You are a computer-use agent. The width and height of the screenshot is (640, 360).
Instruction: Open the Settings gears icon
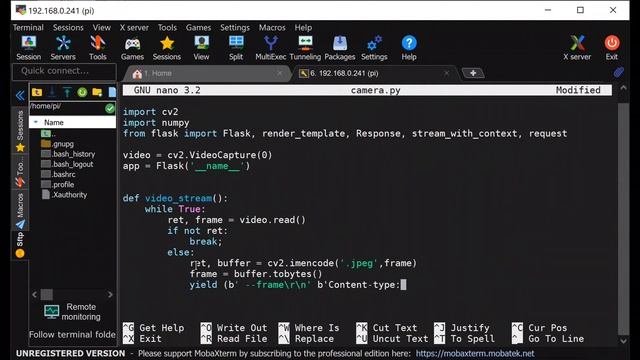point(374,48)
